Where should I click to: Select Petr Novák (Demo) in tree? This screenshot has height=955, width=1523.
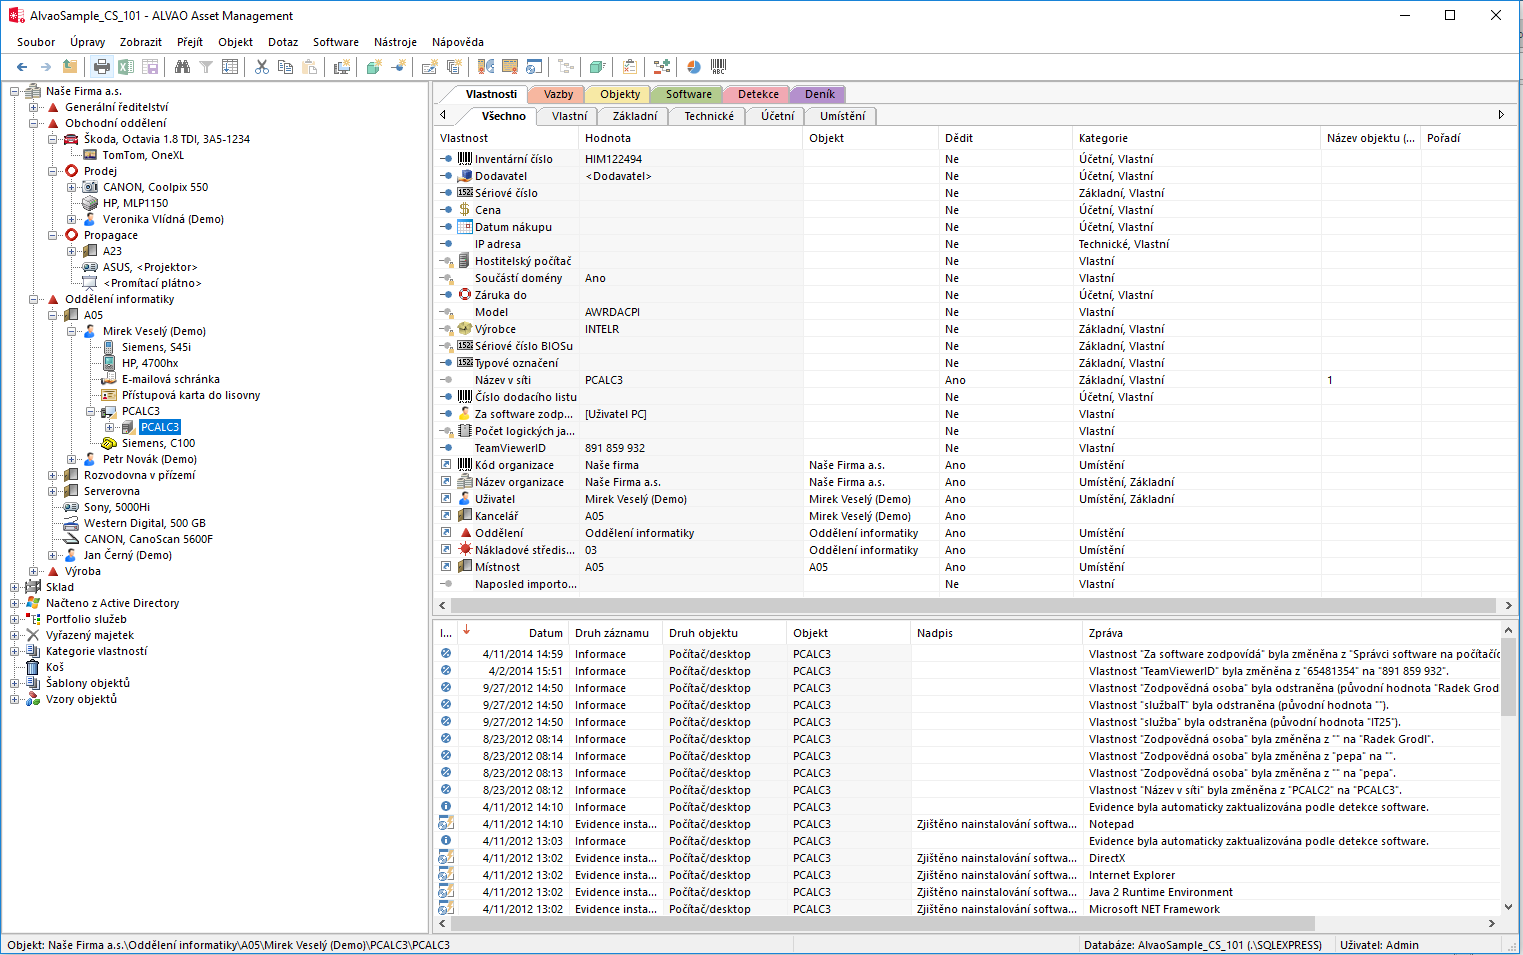pyautogui.click(x=149, y=459)
